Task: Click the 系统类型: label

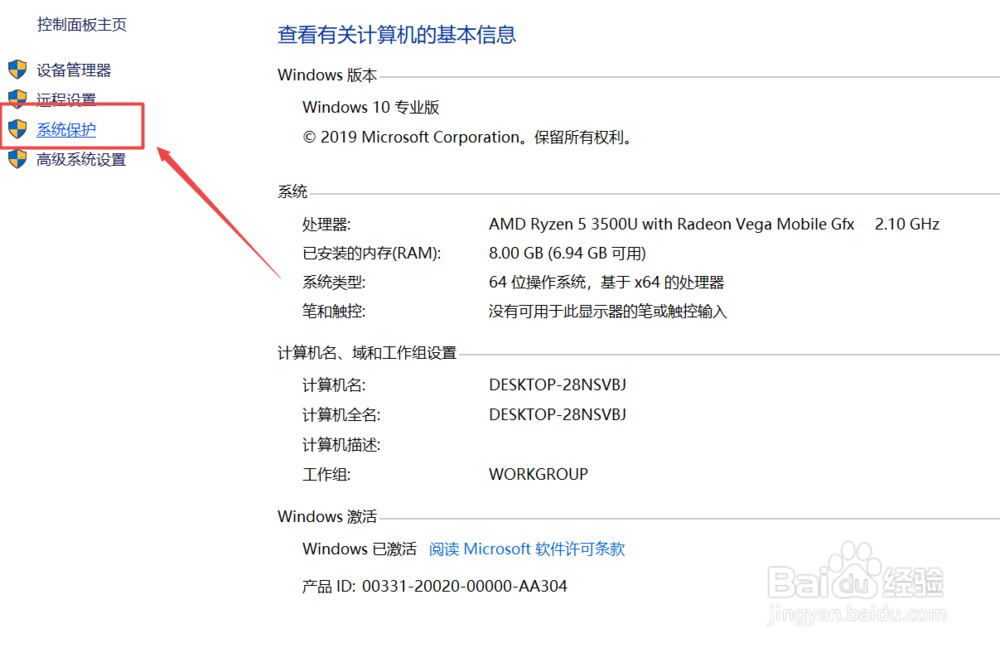Action: [334, 282]
